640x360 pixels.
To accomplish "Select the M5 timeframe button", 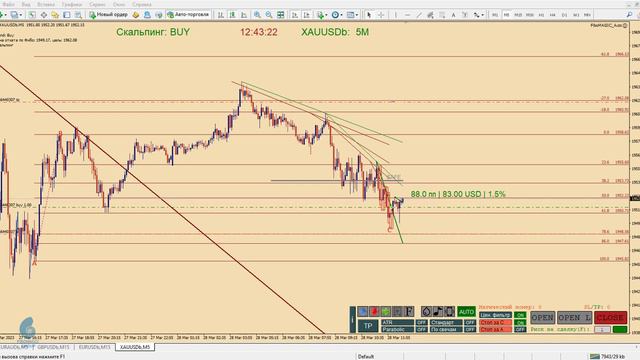I will pos(506,15).
